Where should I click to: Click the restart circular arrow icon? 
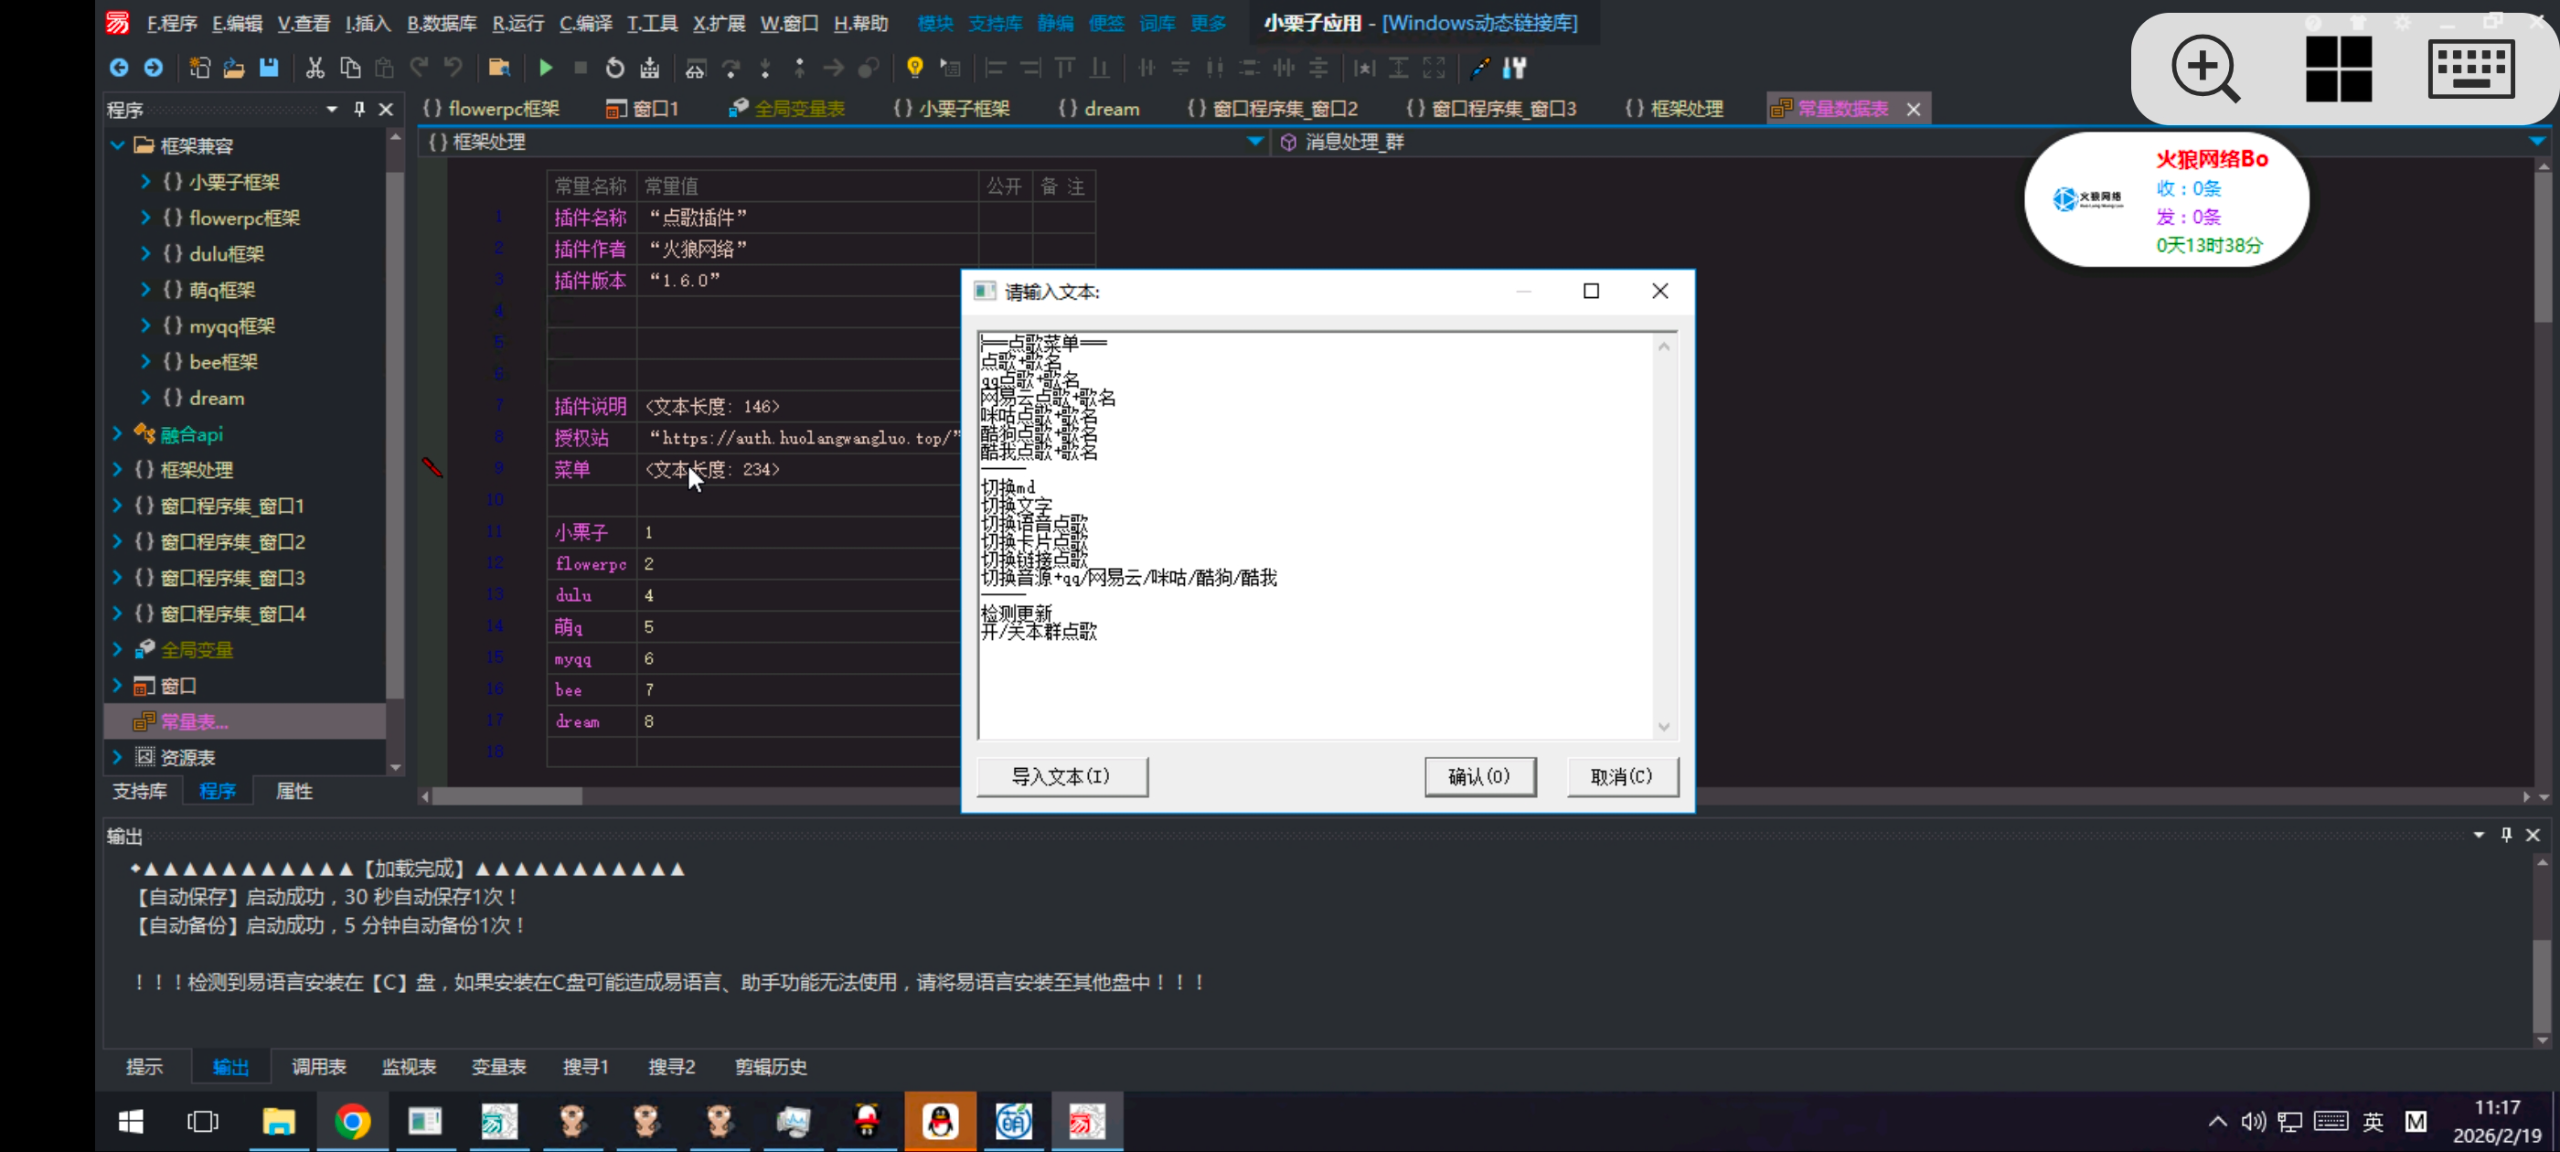tap(615, 68)
